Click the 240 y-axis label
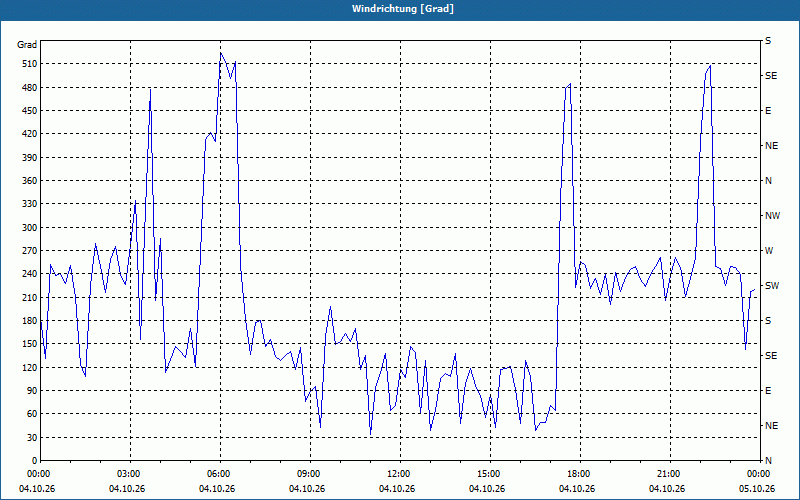 pos(29,274)
